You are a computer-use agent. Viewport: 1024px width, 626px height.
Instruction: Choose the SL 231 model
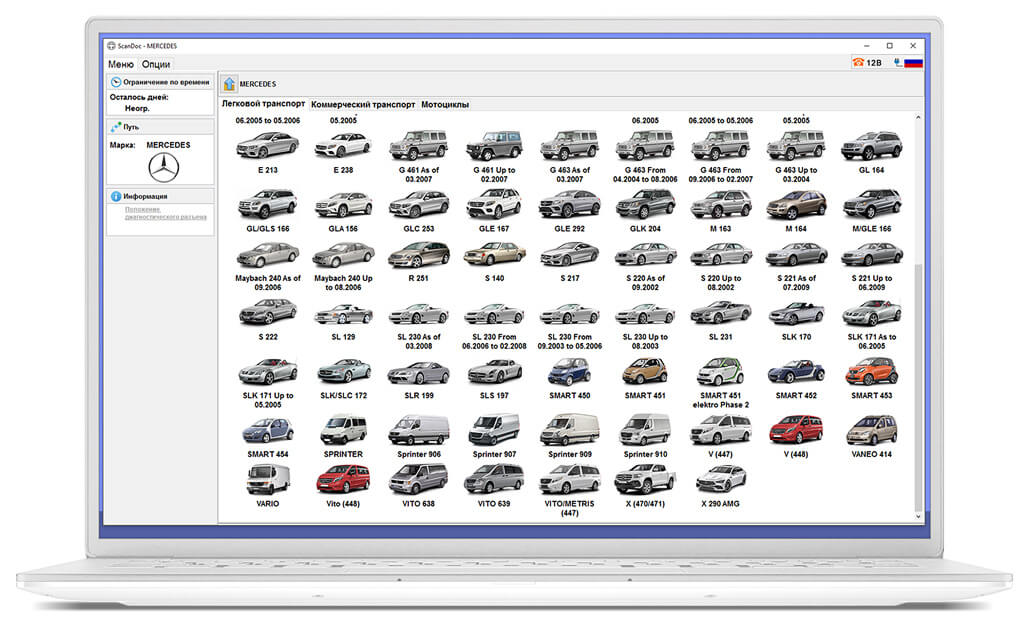tap(720, 313)
